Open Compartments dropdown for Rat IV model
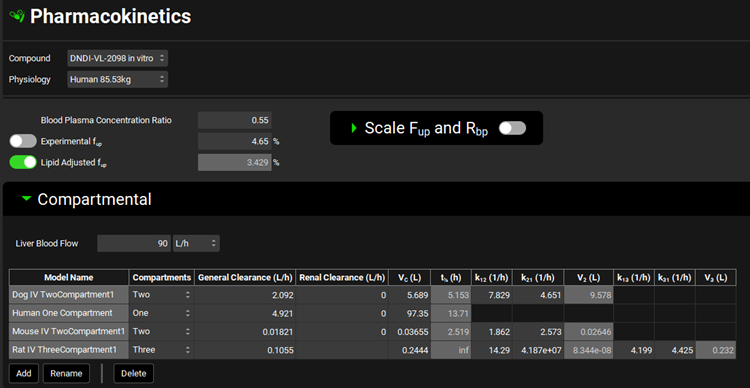Image resolution: width=750 pixels, height=388 pixels. coord(162,350)
